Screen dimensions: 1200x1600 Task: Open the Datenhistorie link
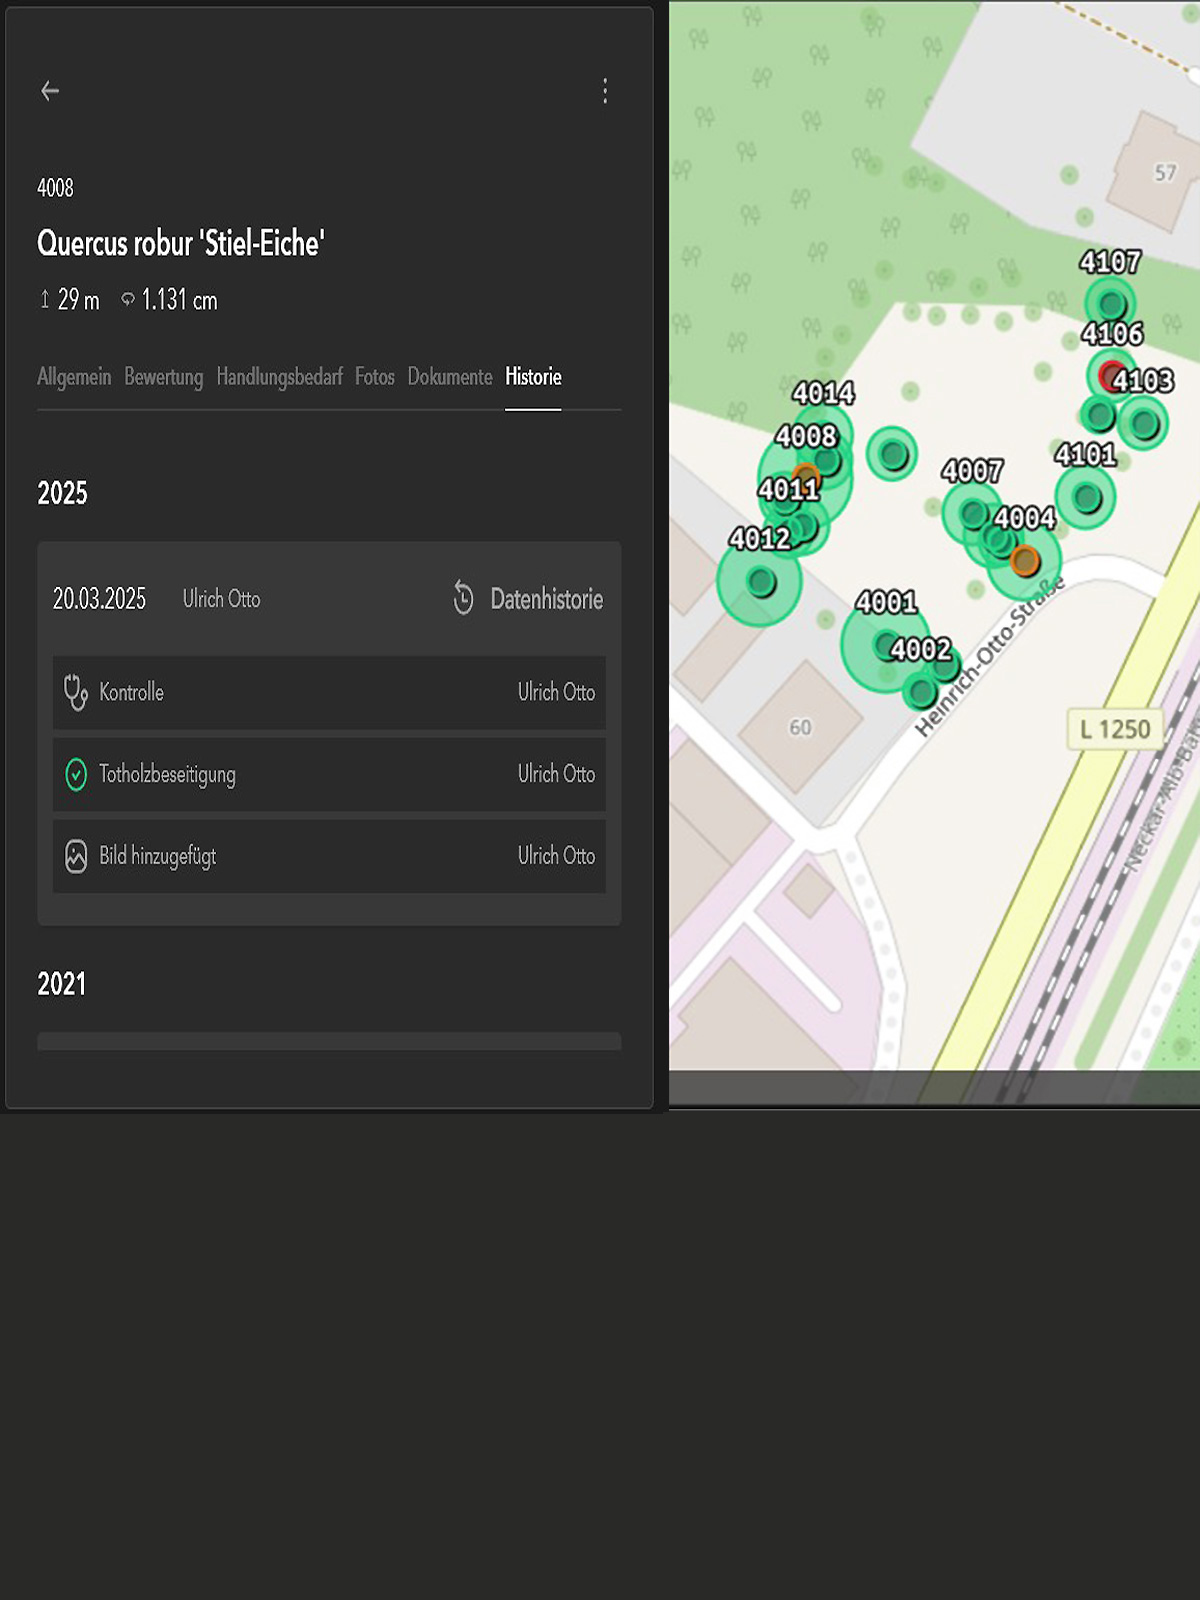click(546, 599)
